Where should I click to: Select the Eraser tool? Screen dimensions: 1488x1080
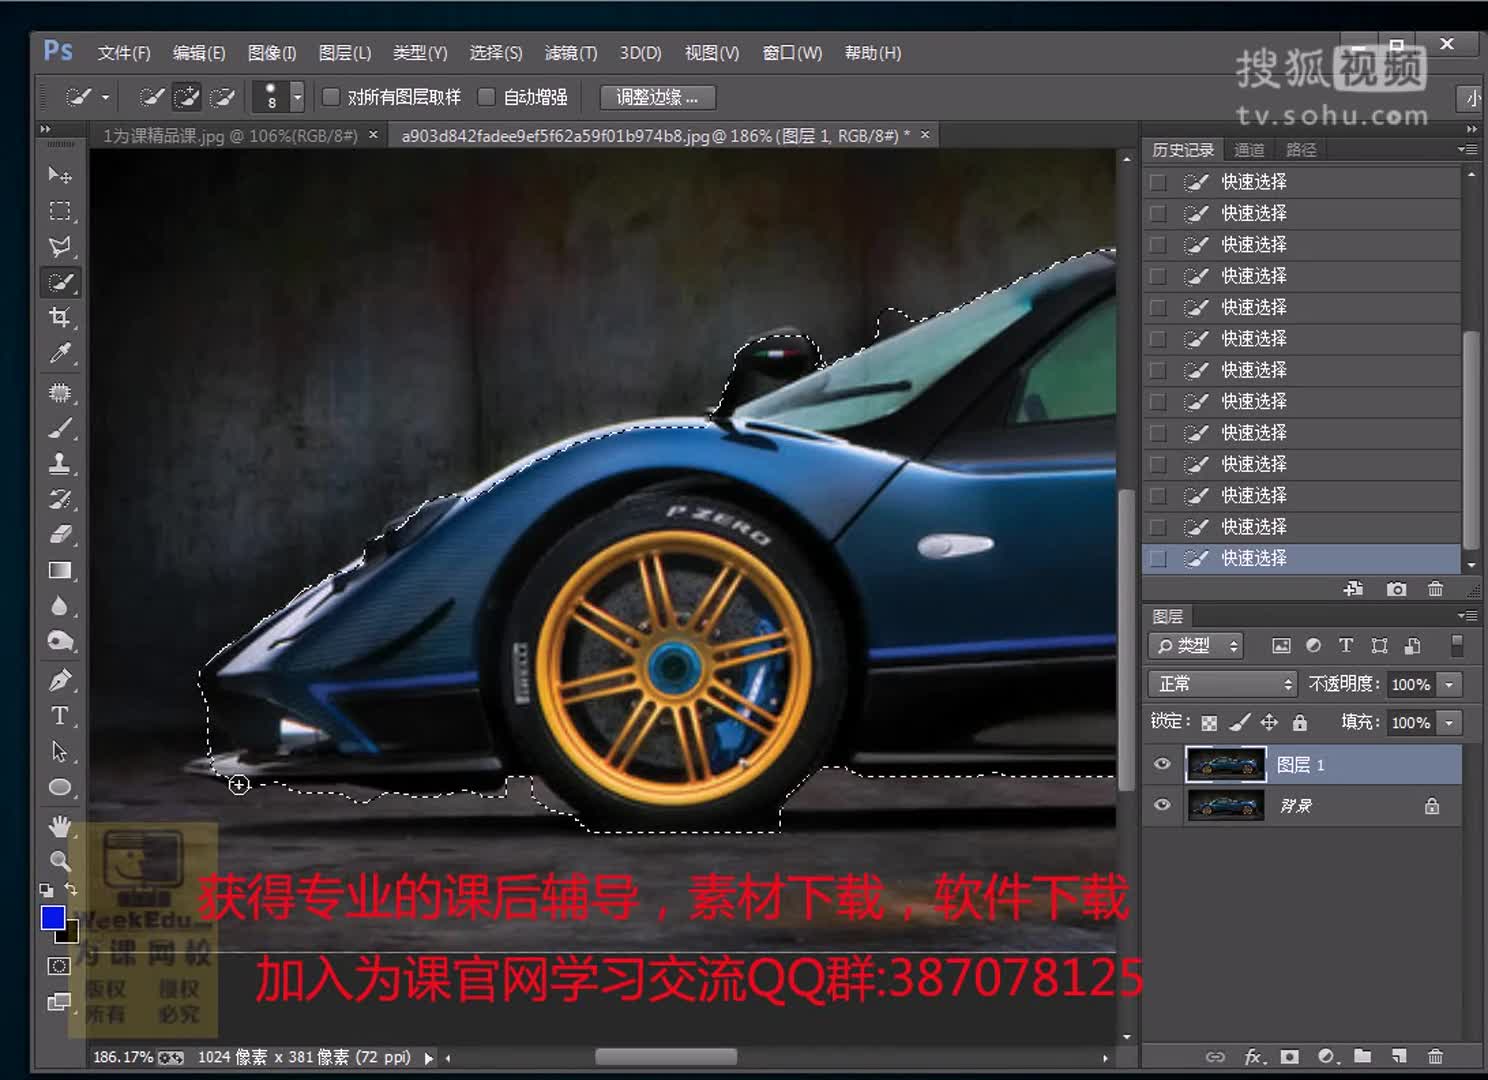[60, 535]
